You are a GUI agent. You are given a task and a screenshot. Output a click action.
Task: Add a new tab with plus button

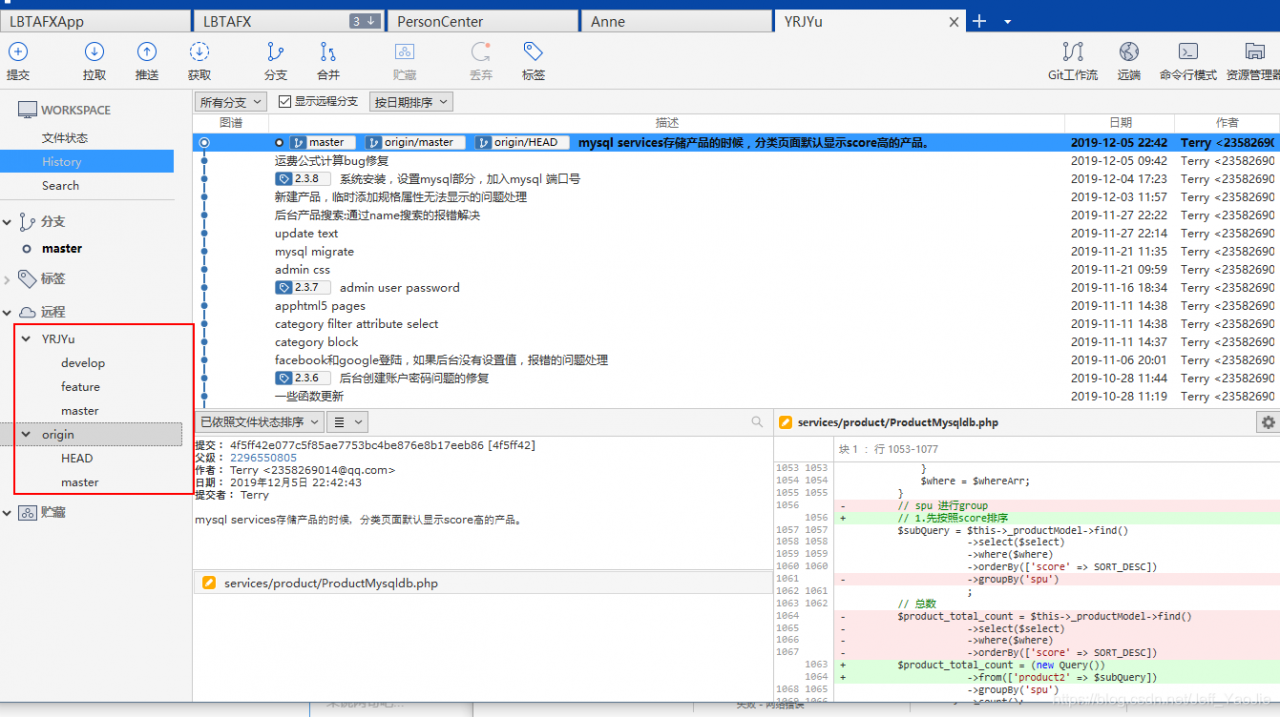click(979, 21)
